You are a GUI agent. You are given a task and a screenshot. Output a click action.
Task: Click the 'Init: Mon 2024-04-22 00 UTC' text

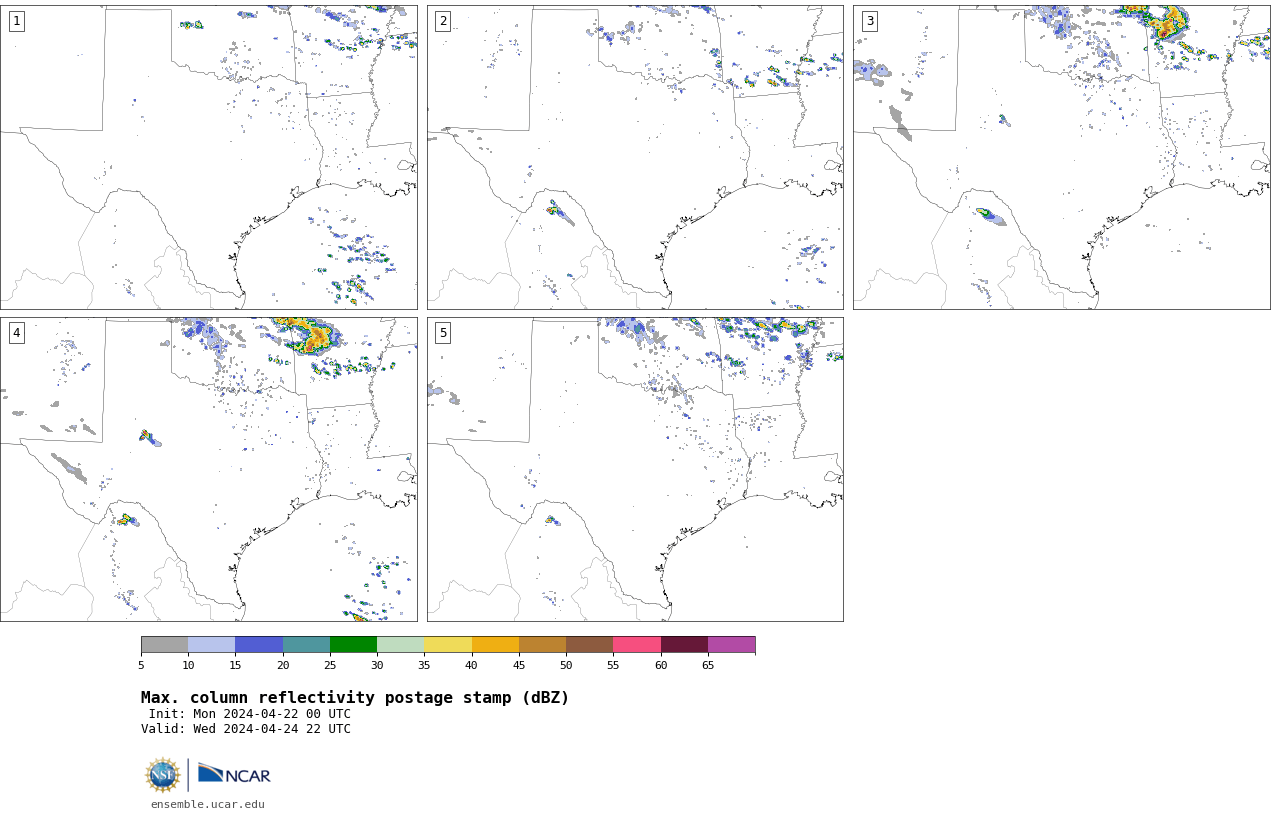click(250, 714)
